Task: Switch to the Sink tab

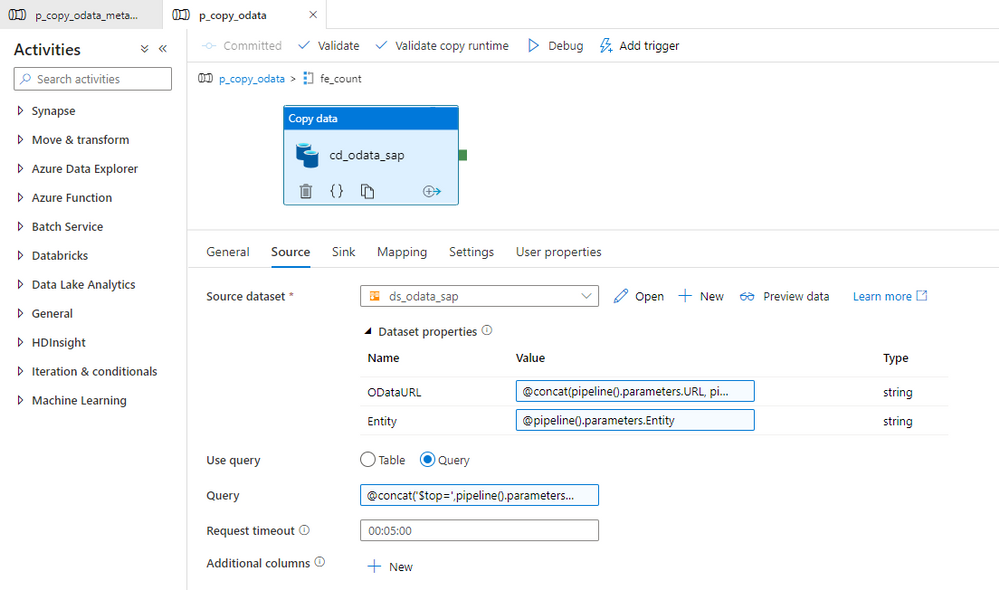Action: tap(343, 252)
